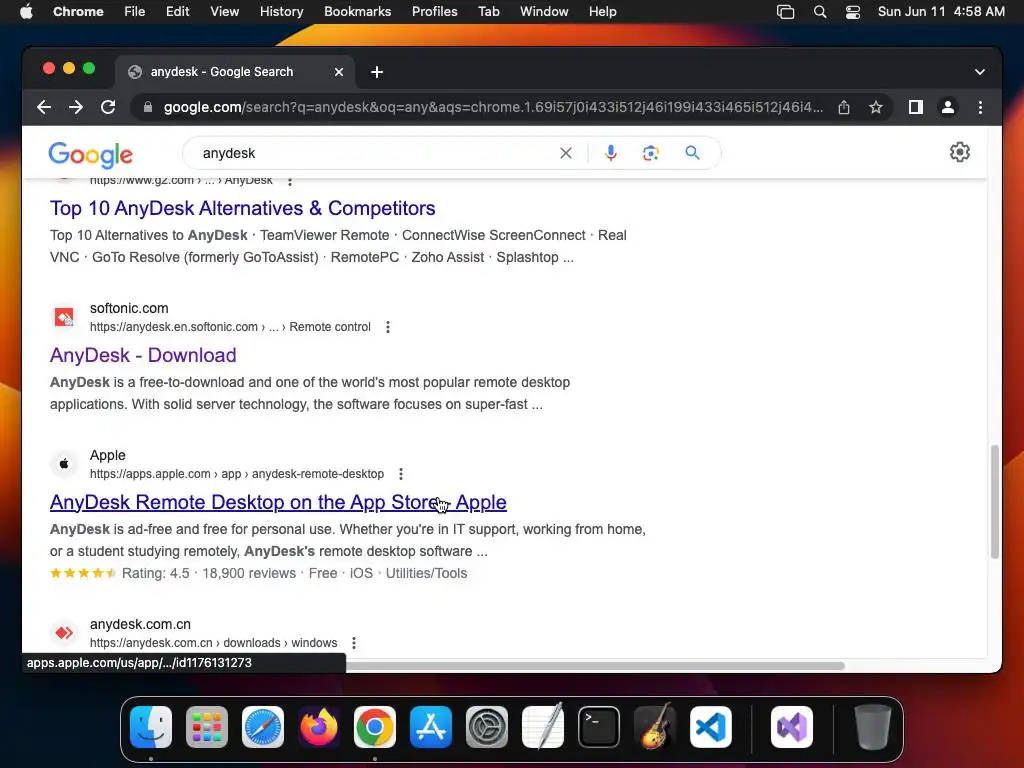The image size is (1024, 768).
Task: Start voice search with microphone
Action: click(611, 153)
